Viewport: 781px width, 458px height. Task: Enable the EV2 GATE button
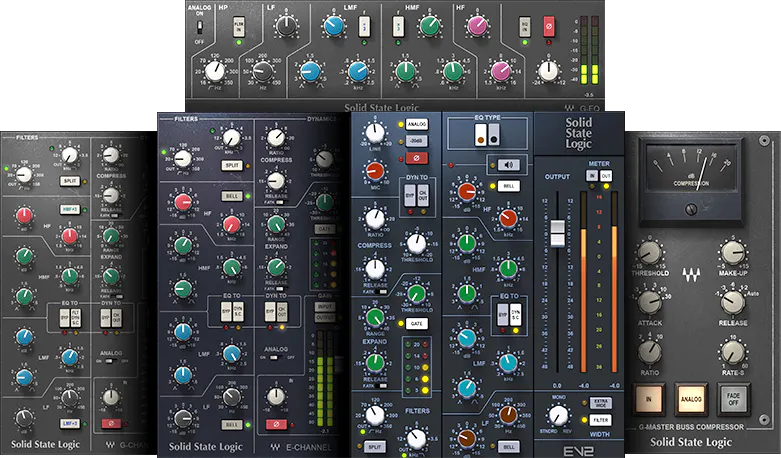[417, 324]
